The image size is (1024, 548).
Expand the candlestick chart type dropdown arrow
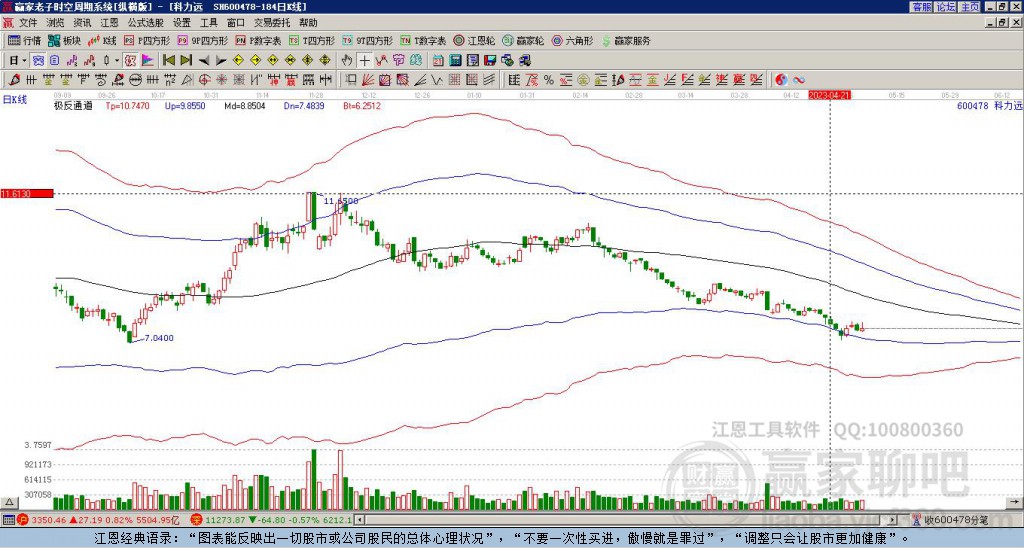116,61
